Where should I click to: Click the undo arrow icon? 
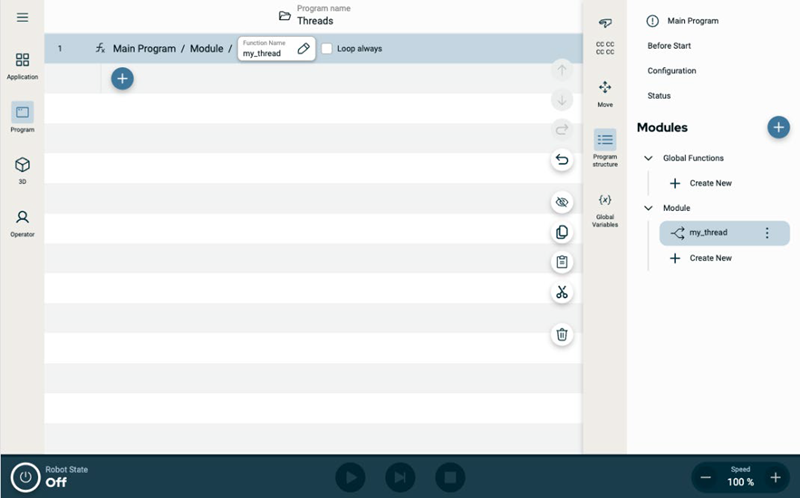click(562, 160)
